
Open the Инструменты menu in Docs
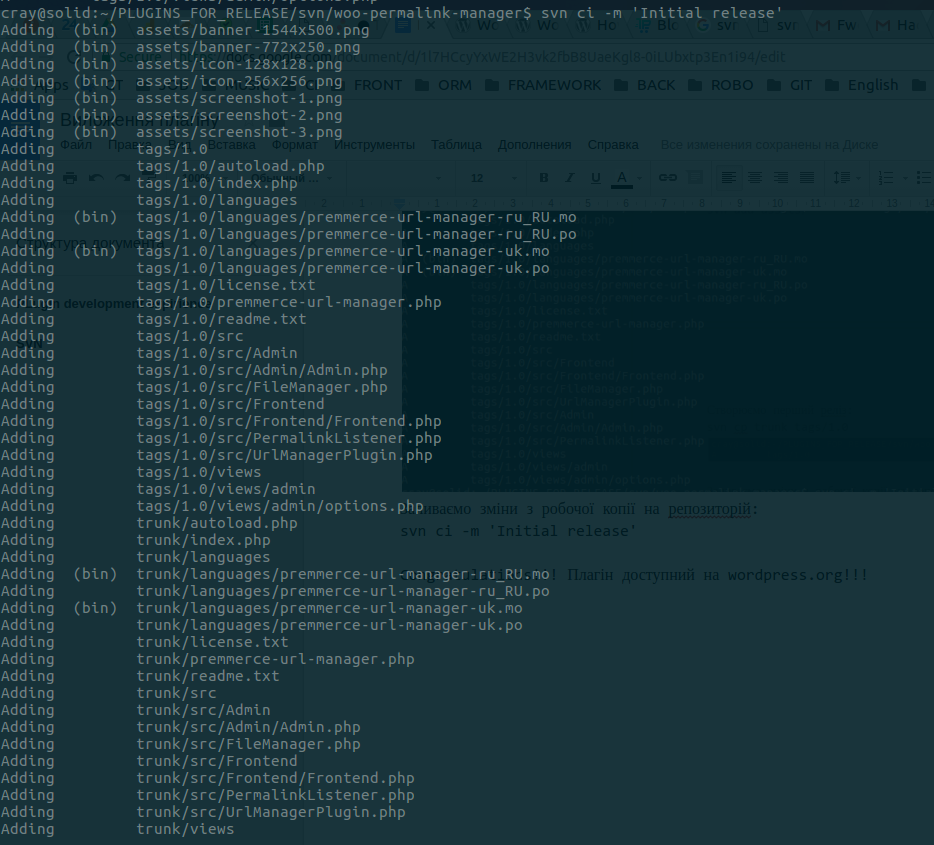(374, 145)
